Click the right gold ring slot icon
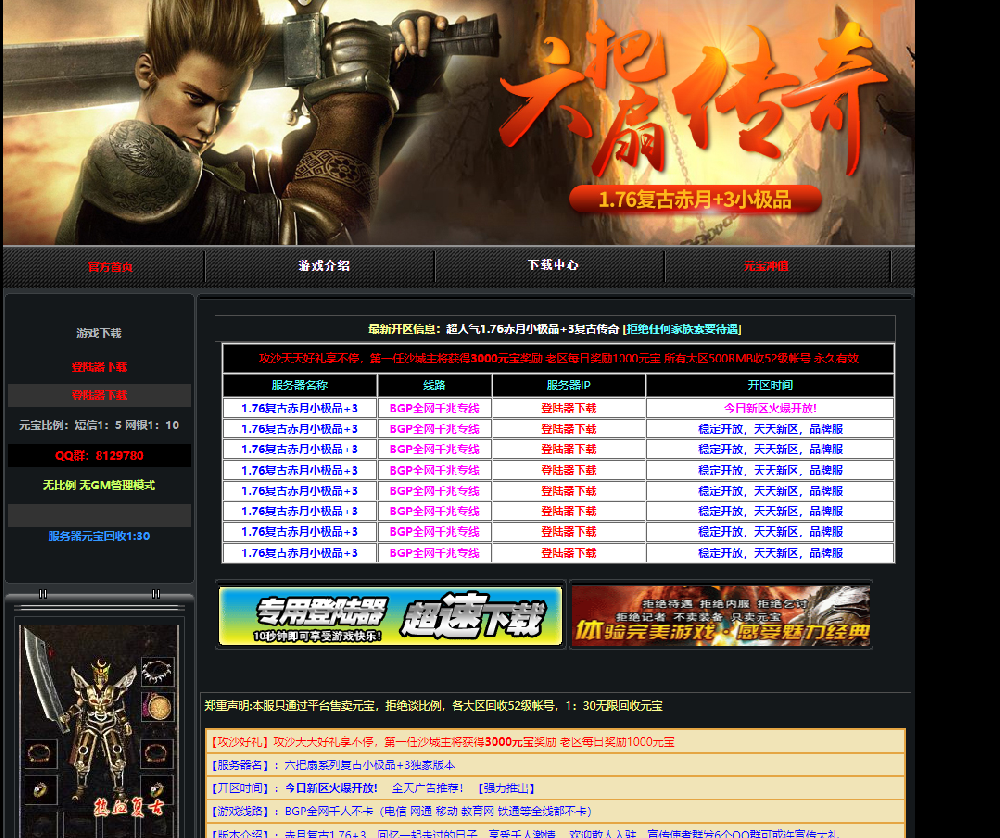This screenshot has height=838, width=1000. tap(157, 790)
